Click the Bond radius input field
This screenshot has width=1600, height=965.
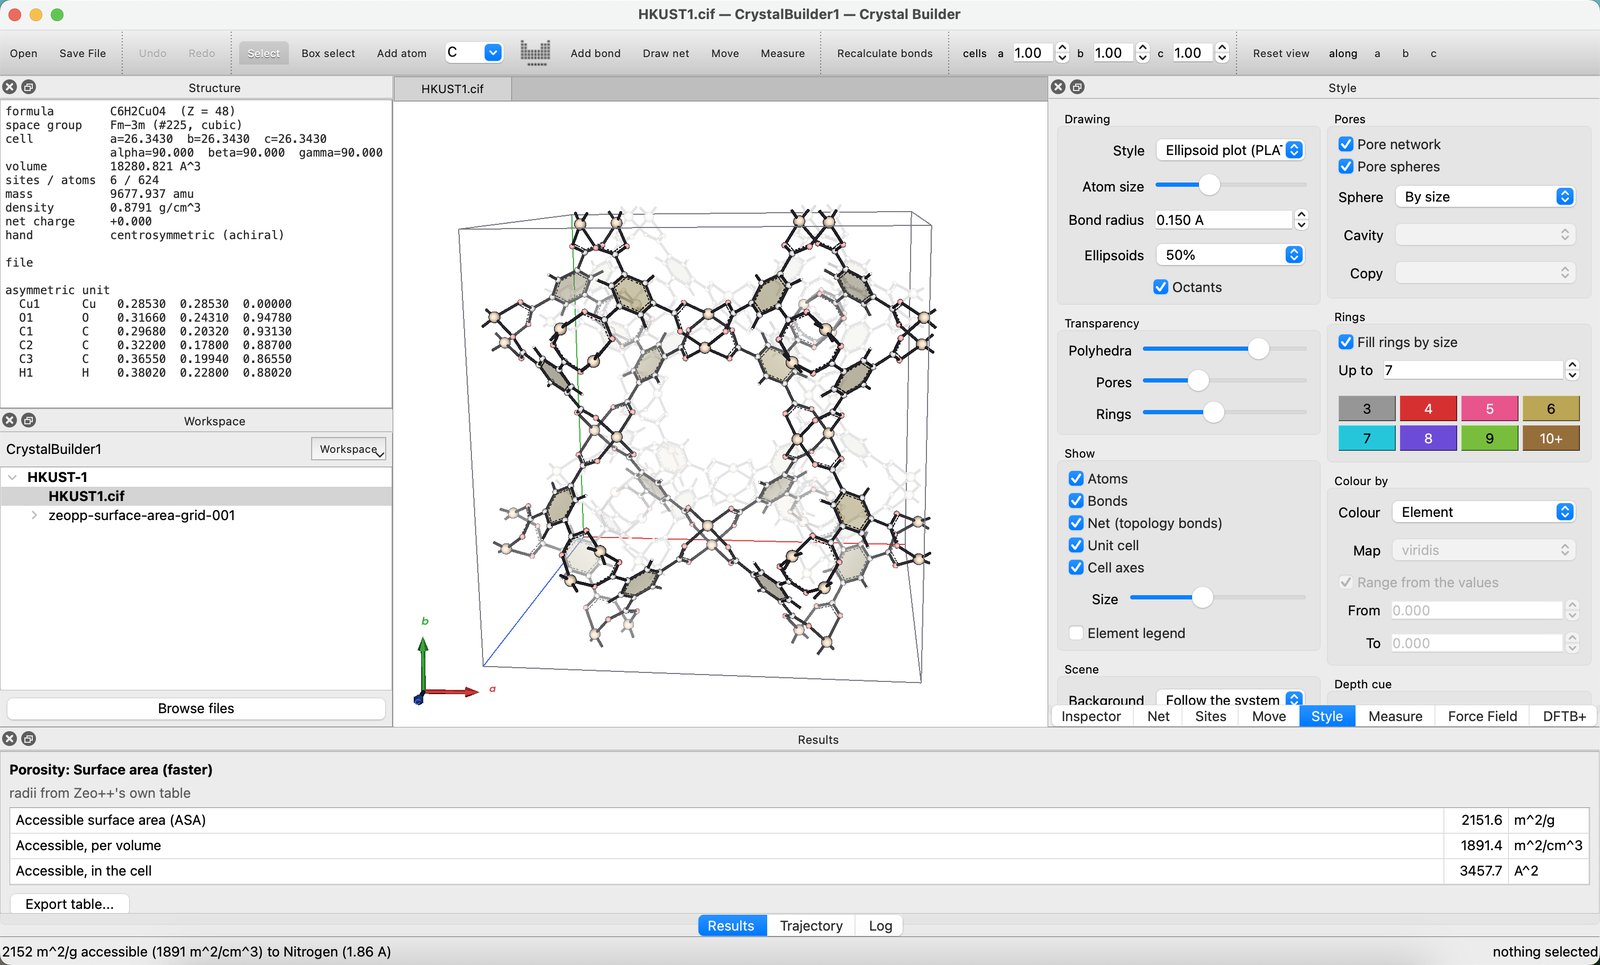click(1223, 220)
